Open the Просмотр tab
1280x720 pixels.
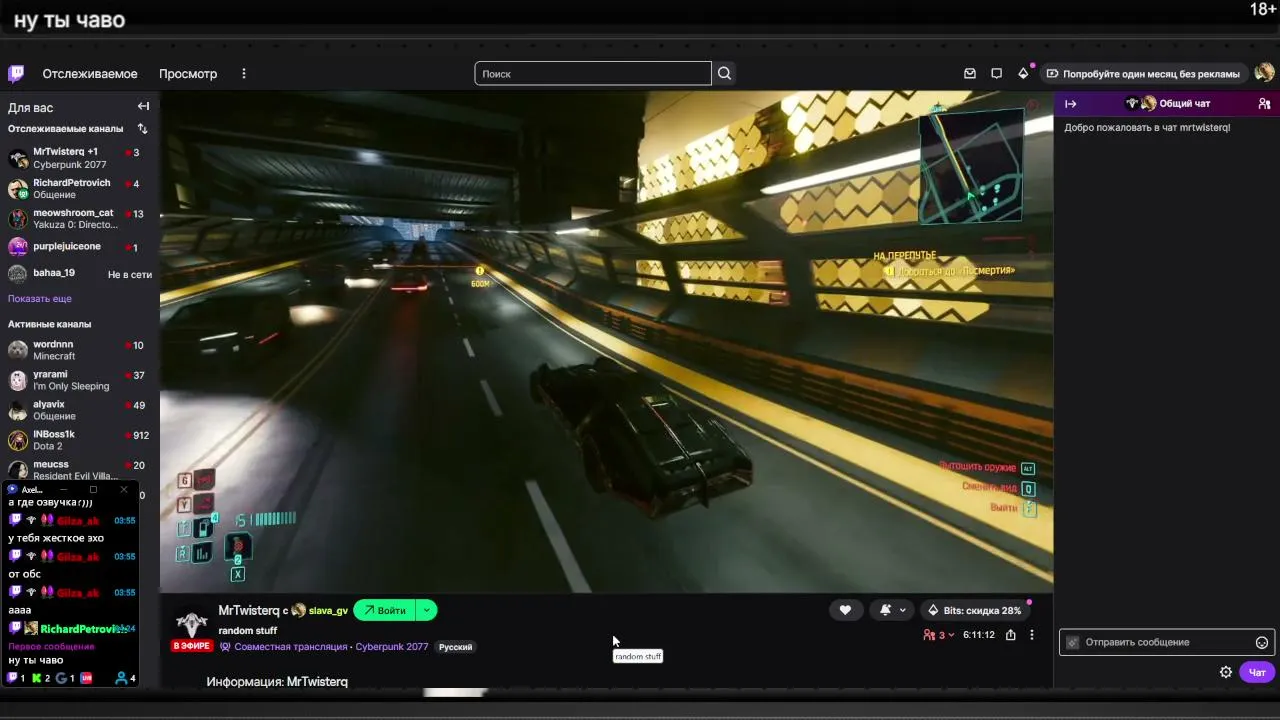coord(188,74)
